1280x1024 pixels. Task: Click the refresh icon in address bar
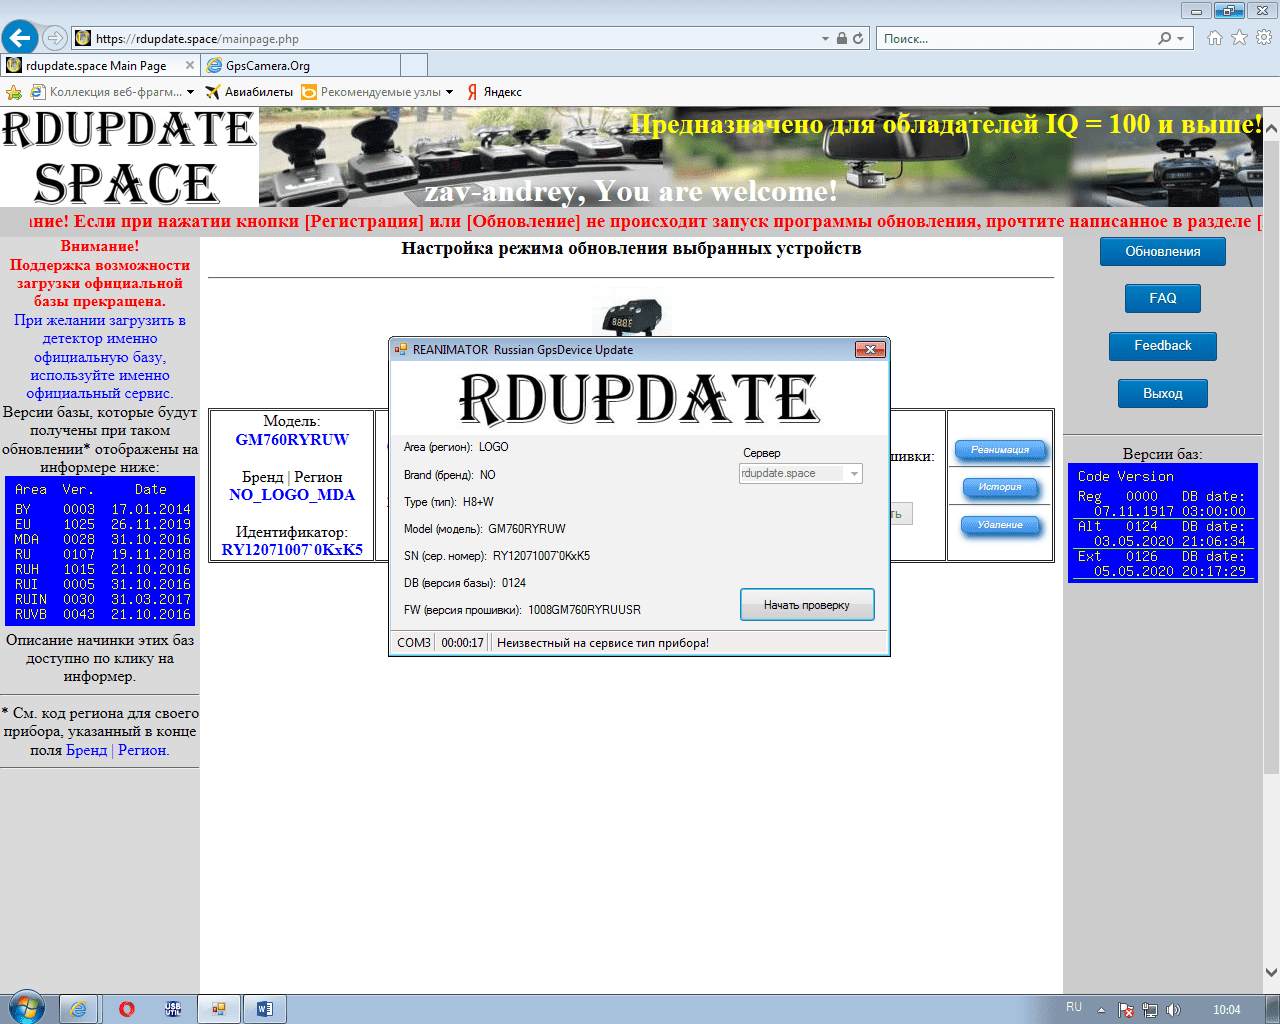858,39
